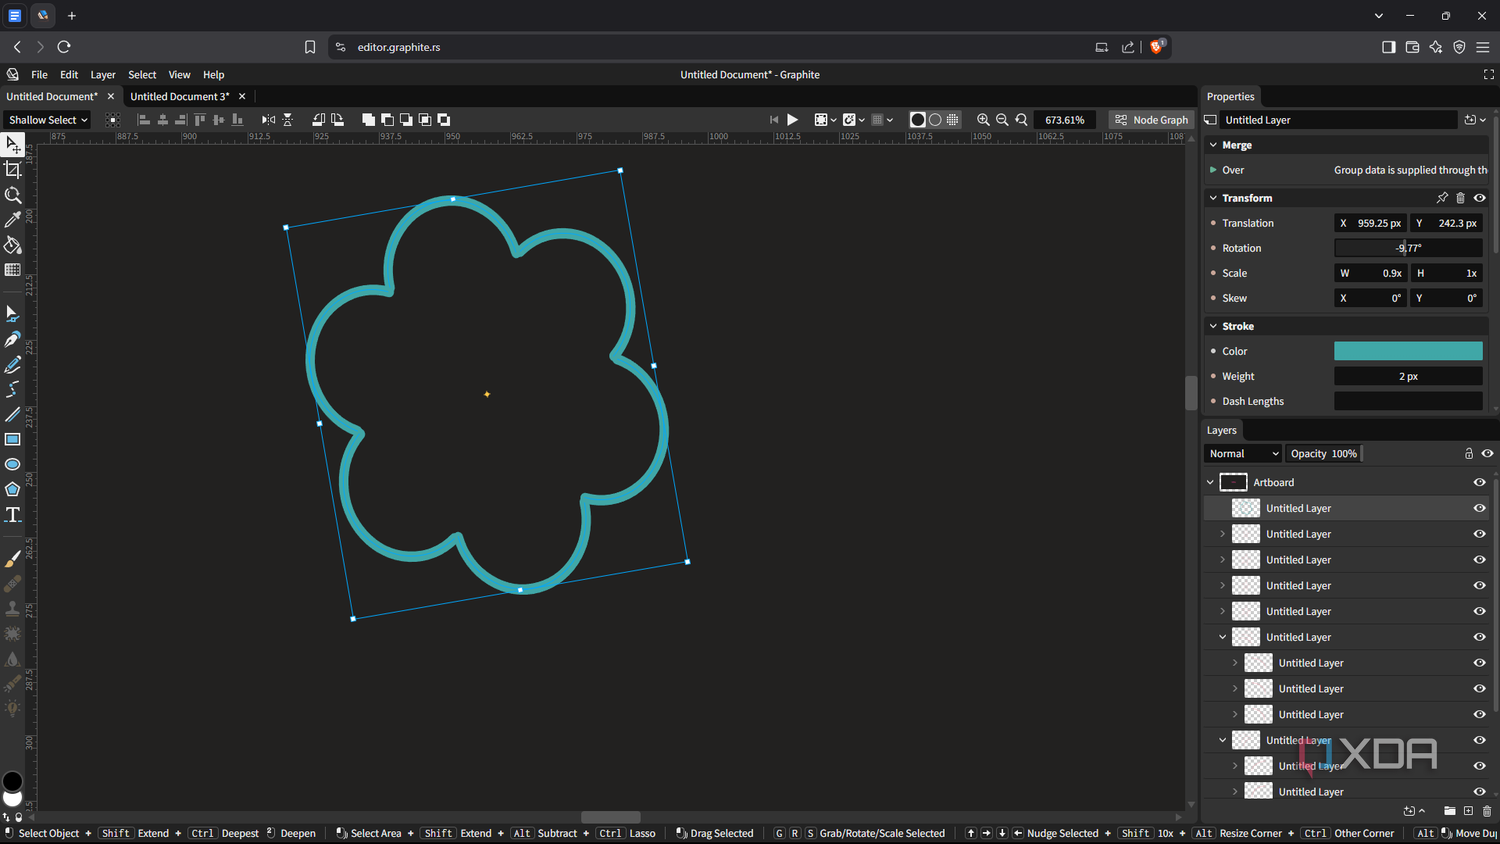Select the Ellipse tool
This screenshot has width=1500, height=844.
(x=13, y=465)
